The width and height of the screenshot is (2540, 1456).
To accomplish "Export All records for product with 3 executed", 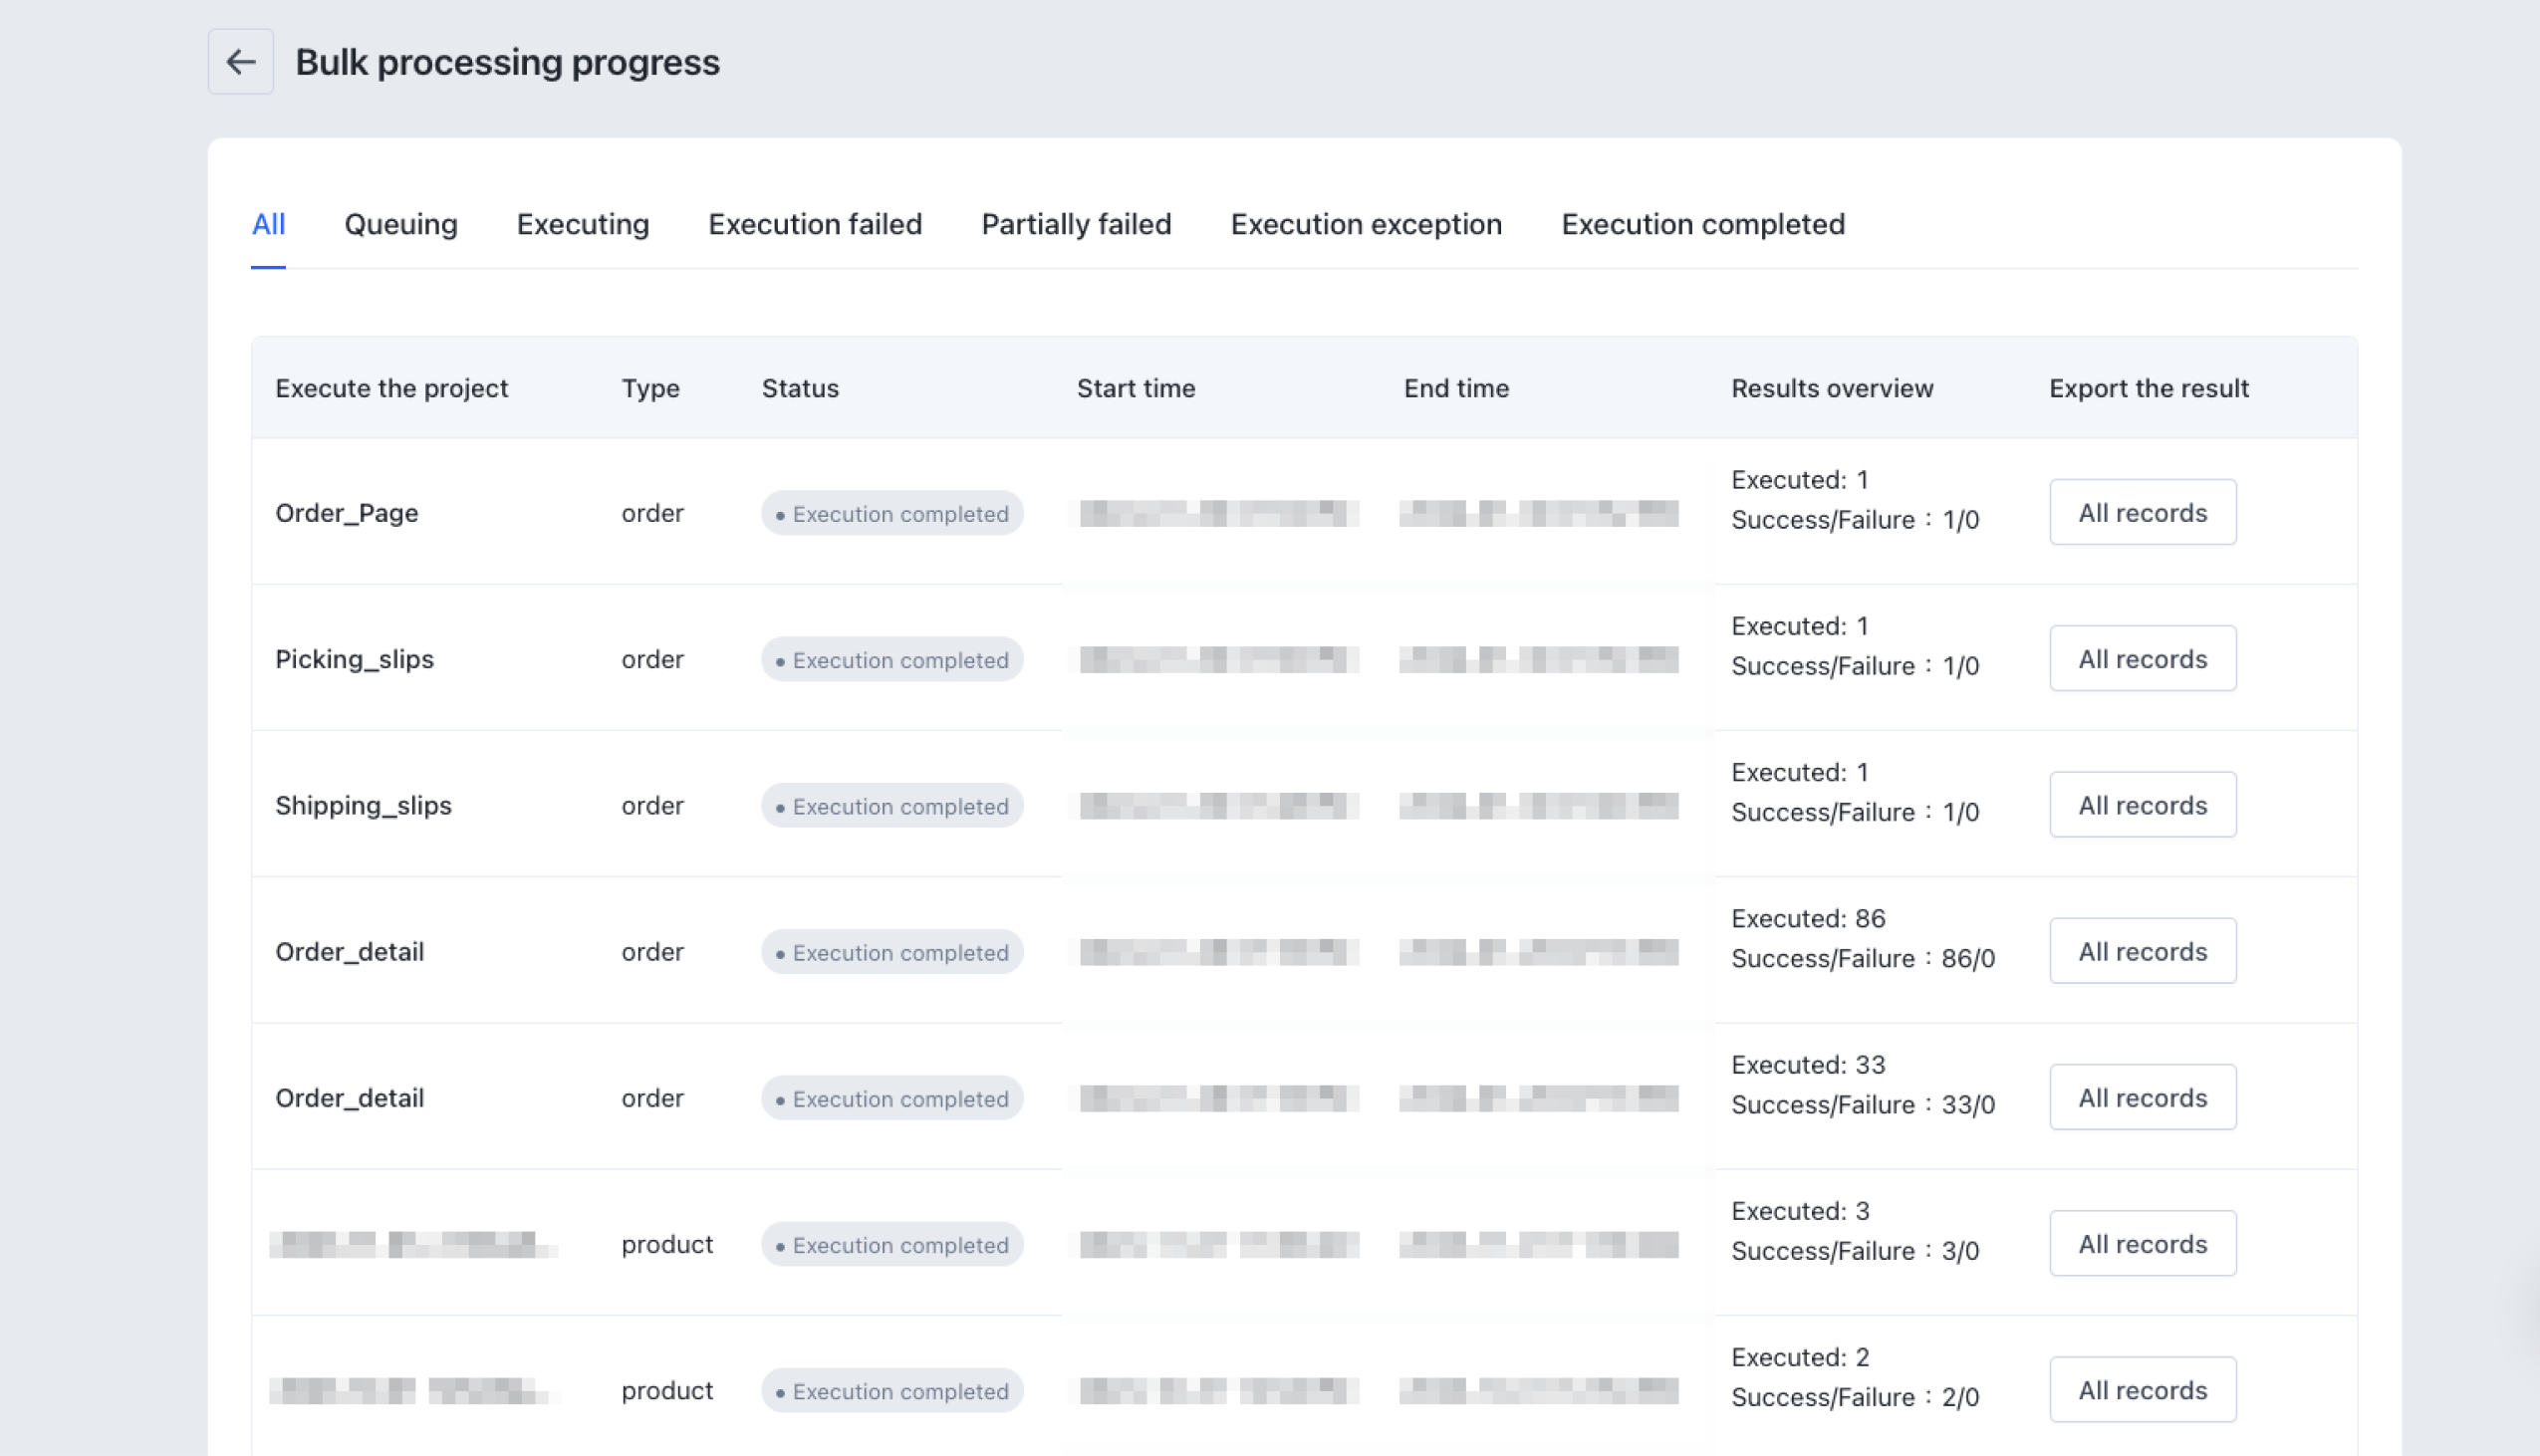I will [2142, 1243].
